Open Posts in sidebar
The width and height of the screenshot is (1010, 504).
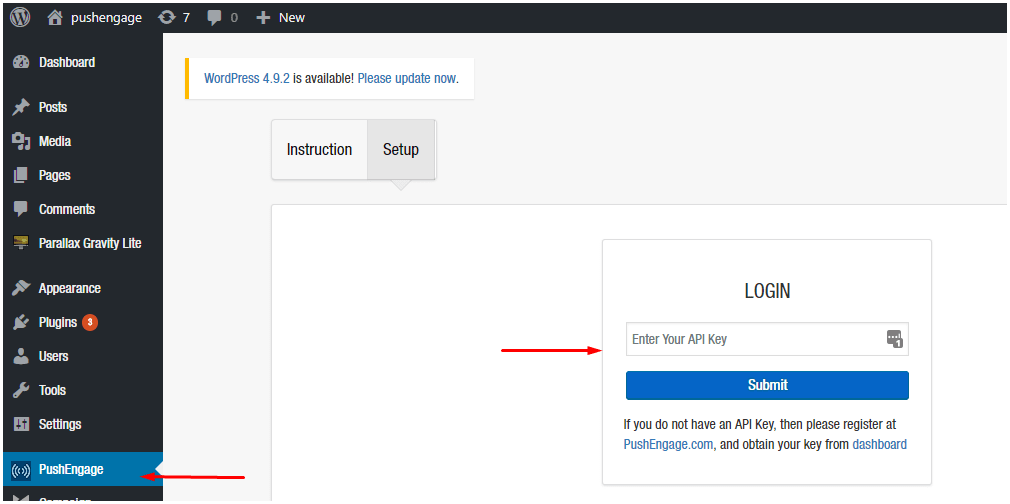53,107
